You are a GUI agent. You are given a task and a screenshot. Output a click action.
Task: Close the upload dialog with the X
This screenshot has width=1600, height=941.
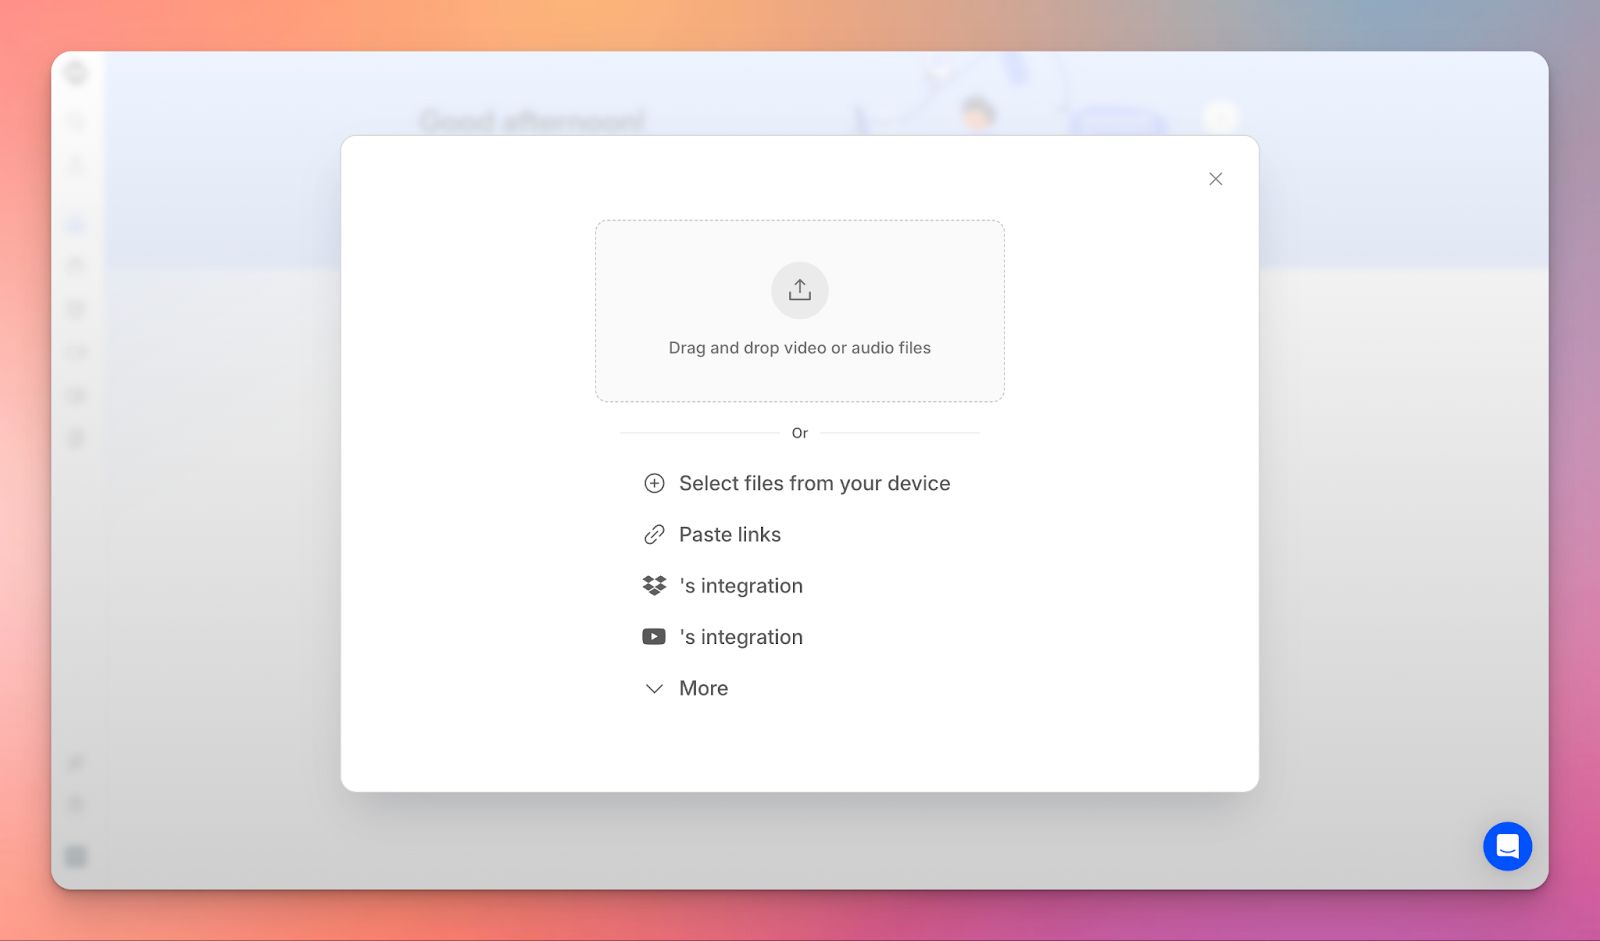click(1215, 179)
